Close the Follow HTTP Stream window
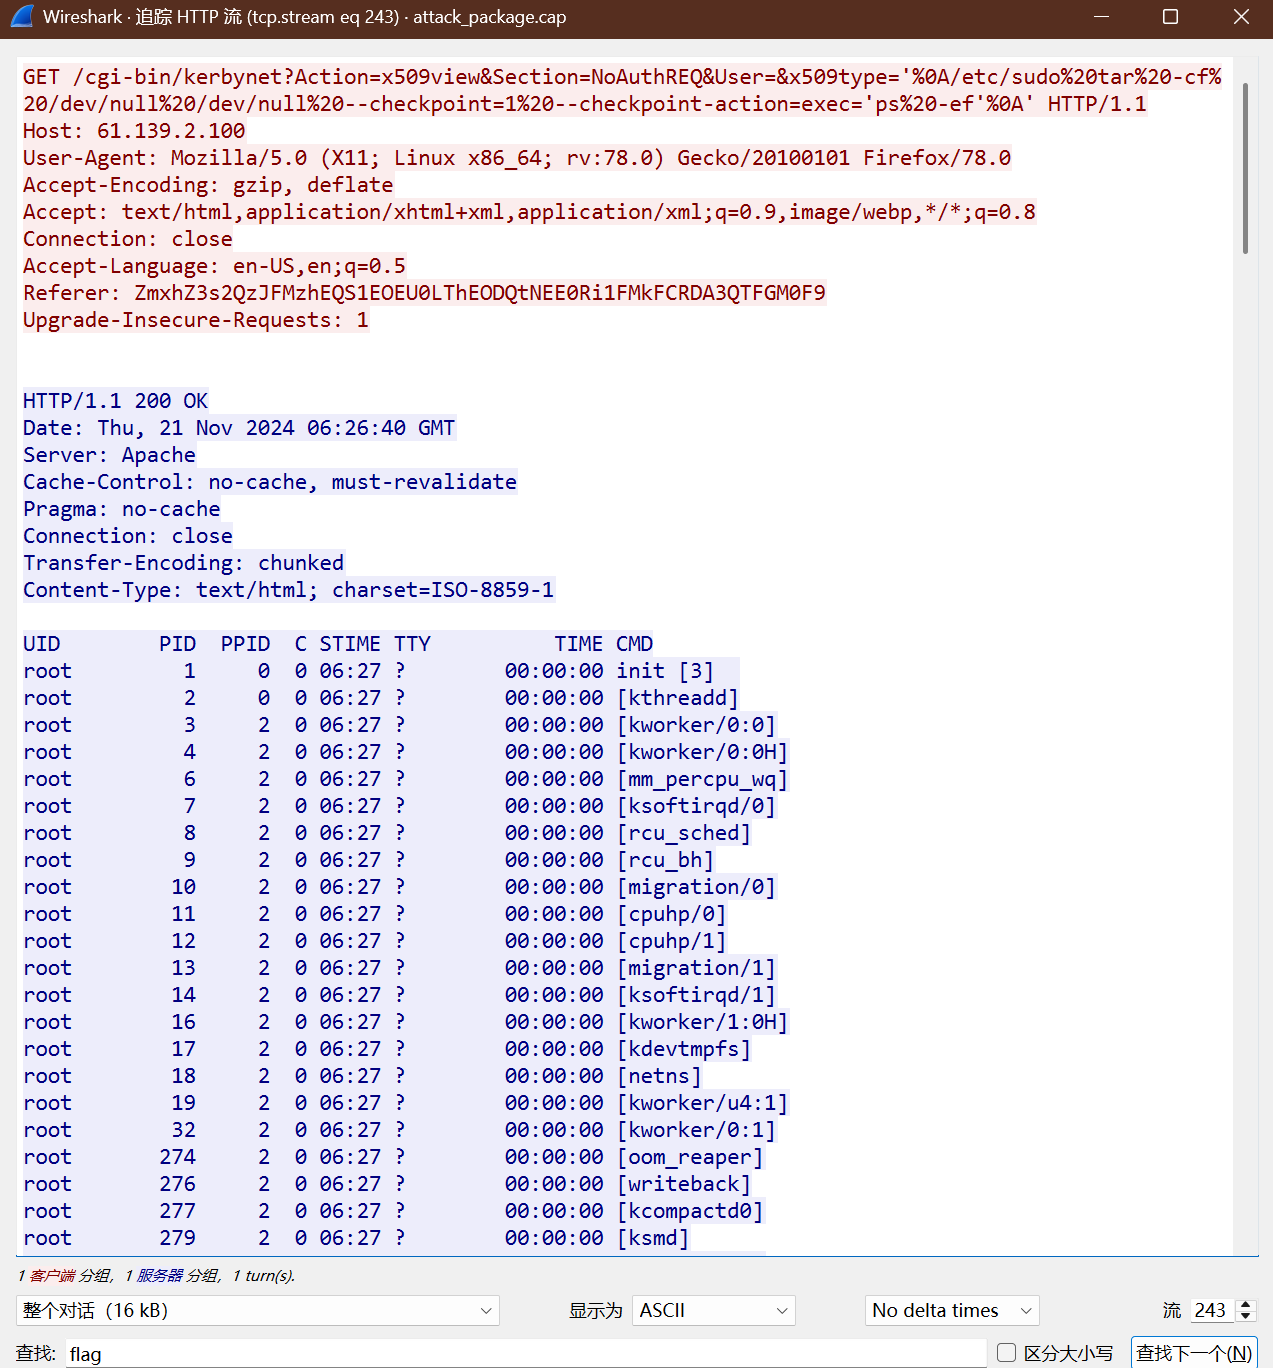The width and height of the screenshot is (1273, 1368). point(1241,17)
